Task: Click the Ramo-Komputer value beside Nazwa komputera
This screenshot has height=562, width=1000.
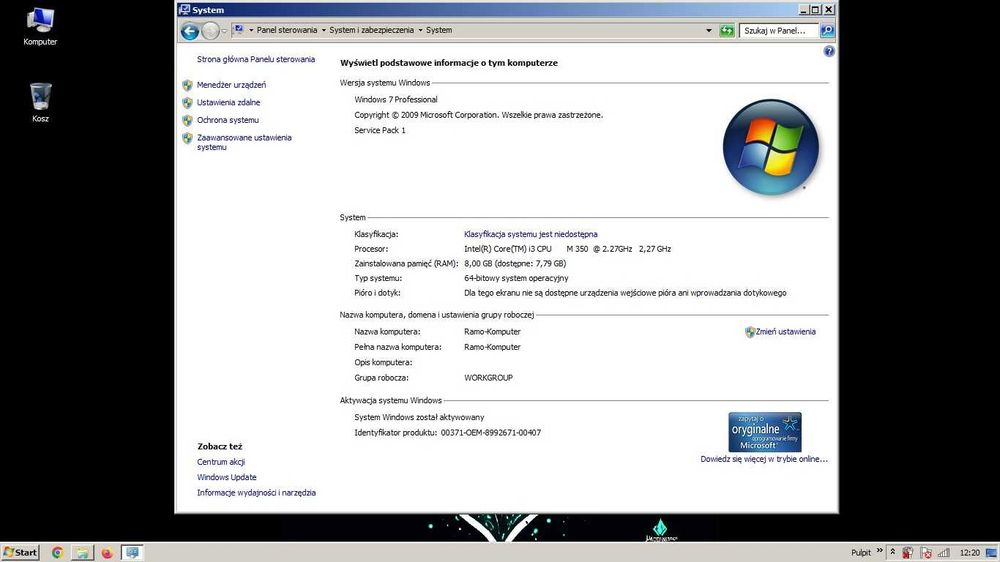Action: [x=492, y=332]
